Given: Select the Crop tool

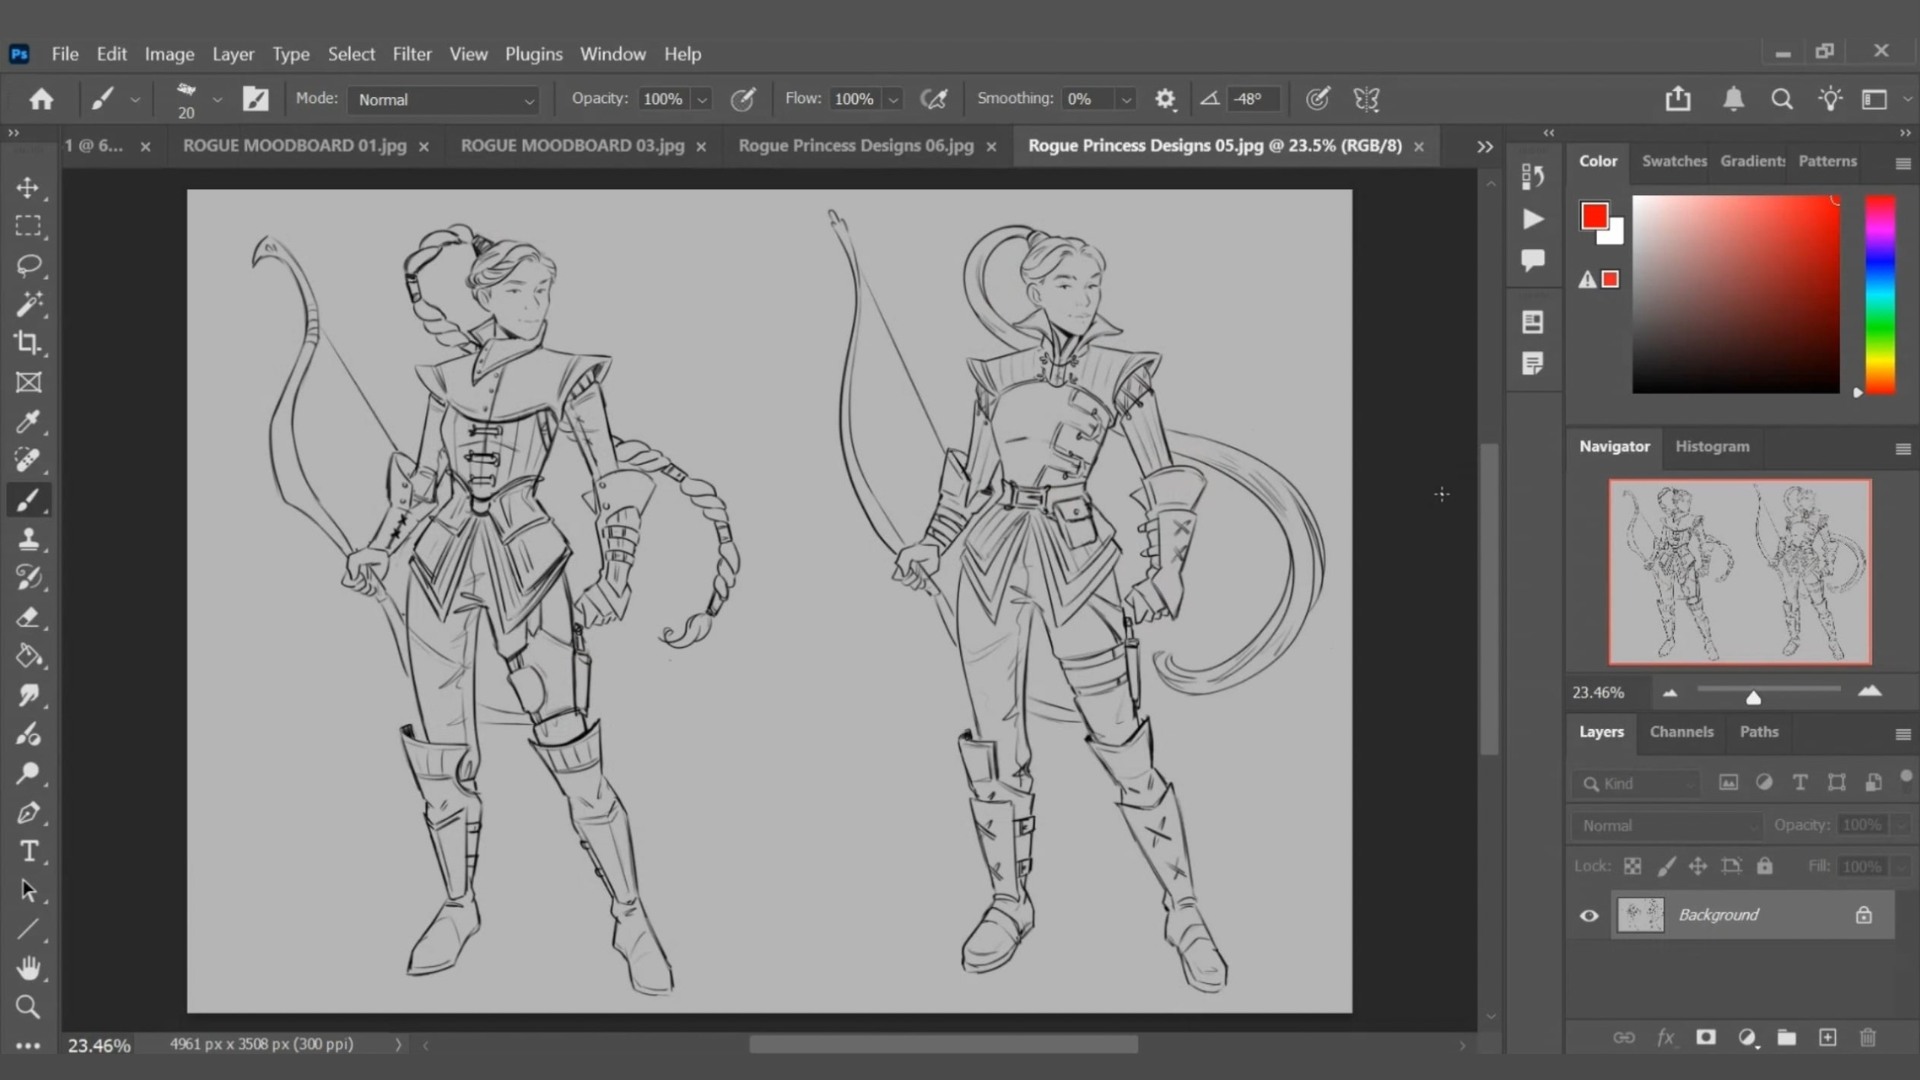Looking at the screenshot, I should coord(28,343).
